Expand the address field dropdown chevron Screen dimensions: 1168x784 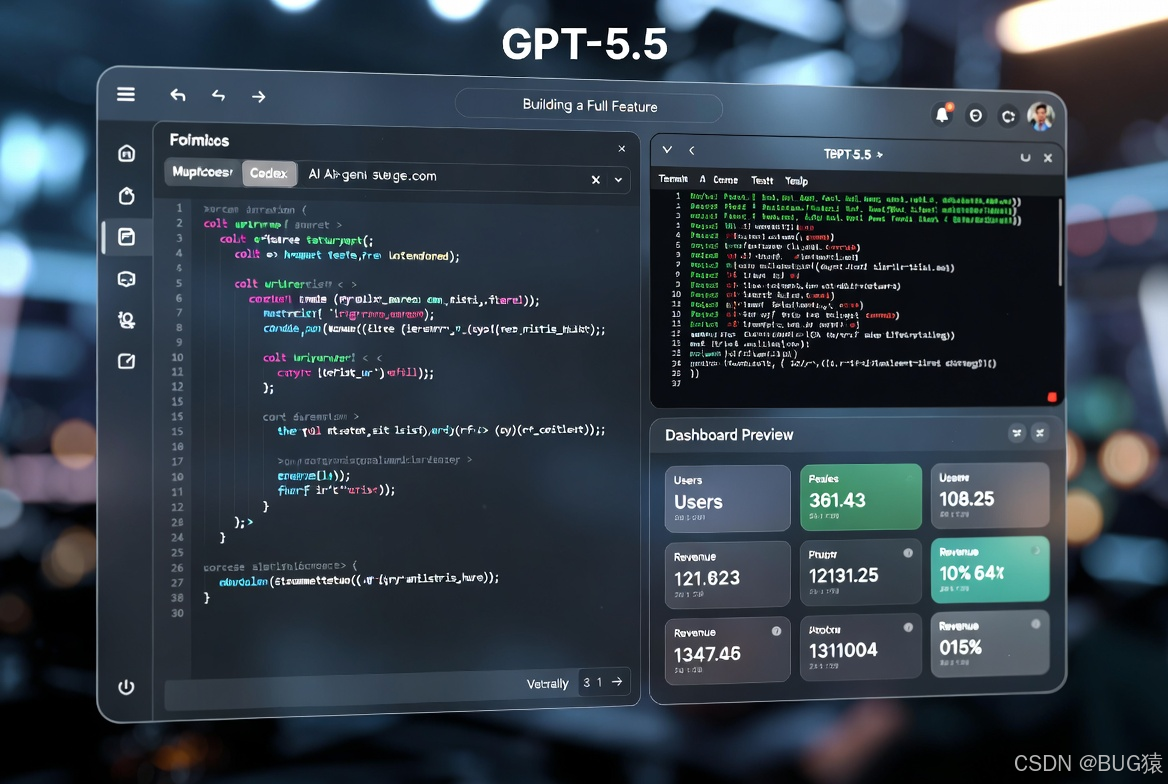[x=618, y=180]
